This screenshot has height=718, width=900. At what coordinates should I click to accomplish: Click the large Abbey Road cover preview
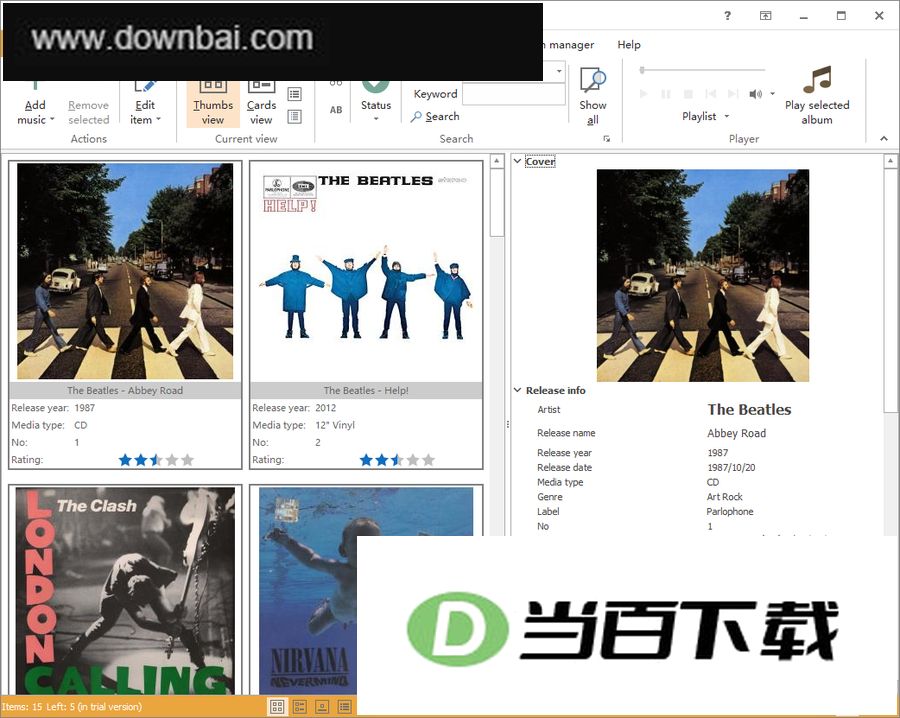click(703, 275)
